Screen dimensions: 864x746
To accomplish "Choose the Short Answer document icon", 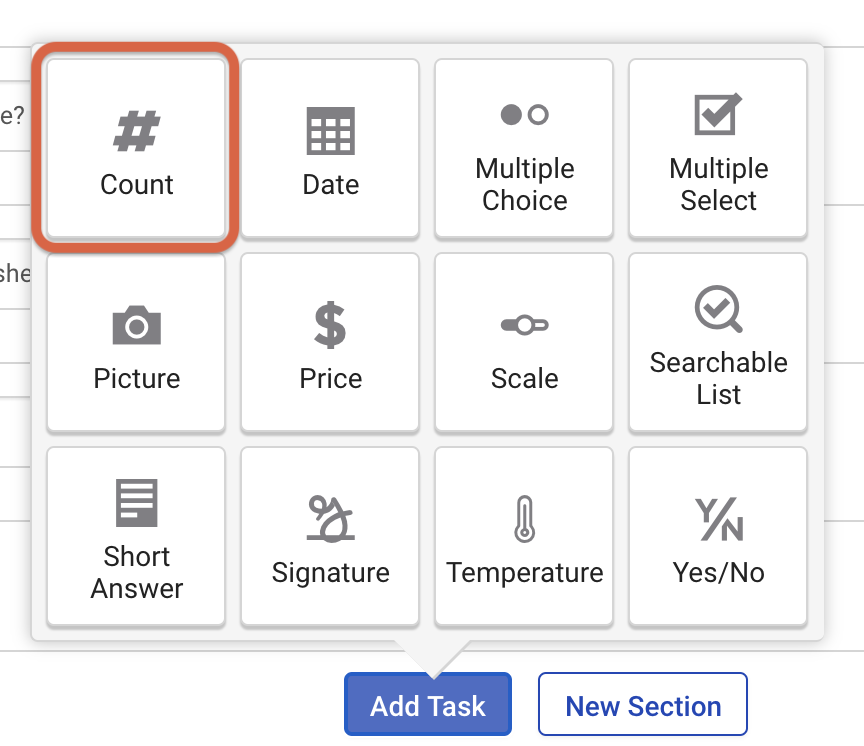I will click(x=137, y=503).
